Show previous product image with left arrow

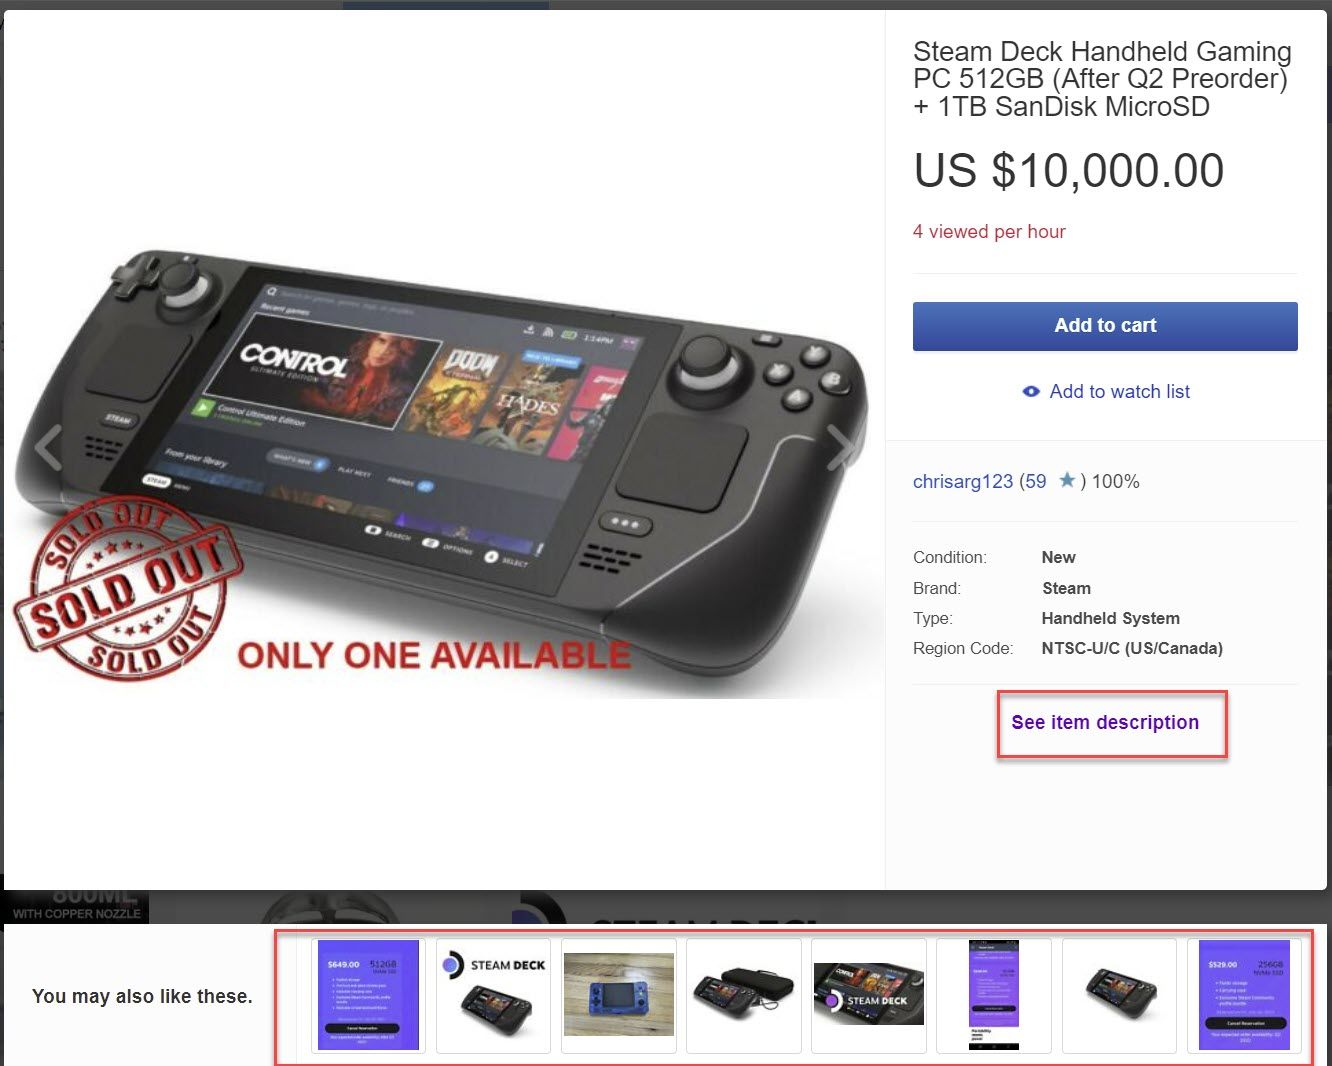click(x=48, y=447)
